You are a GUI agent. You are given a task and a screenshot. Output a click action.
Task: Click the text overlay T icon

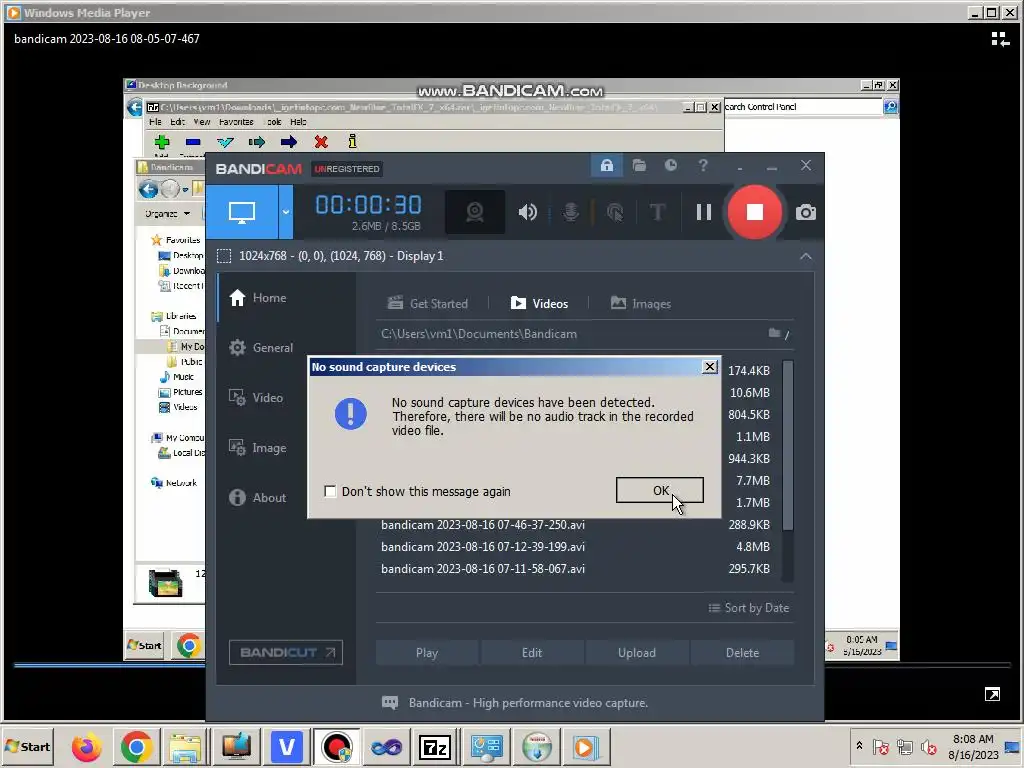point(658,212)
